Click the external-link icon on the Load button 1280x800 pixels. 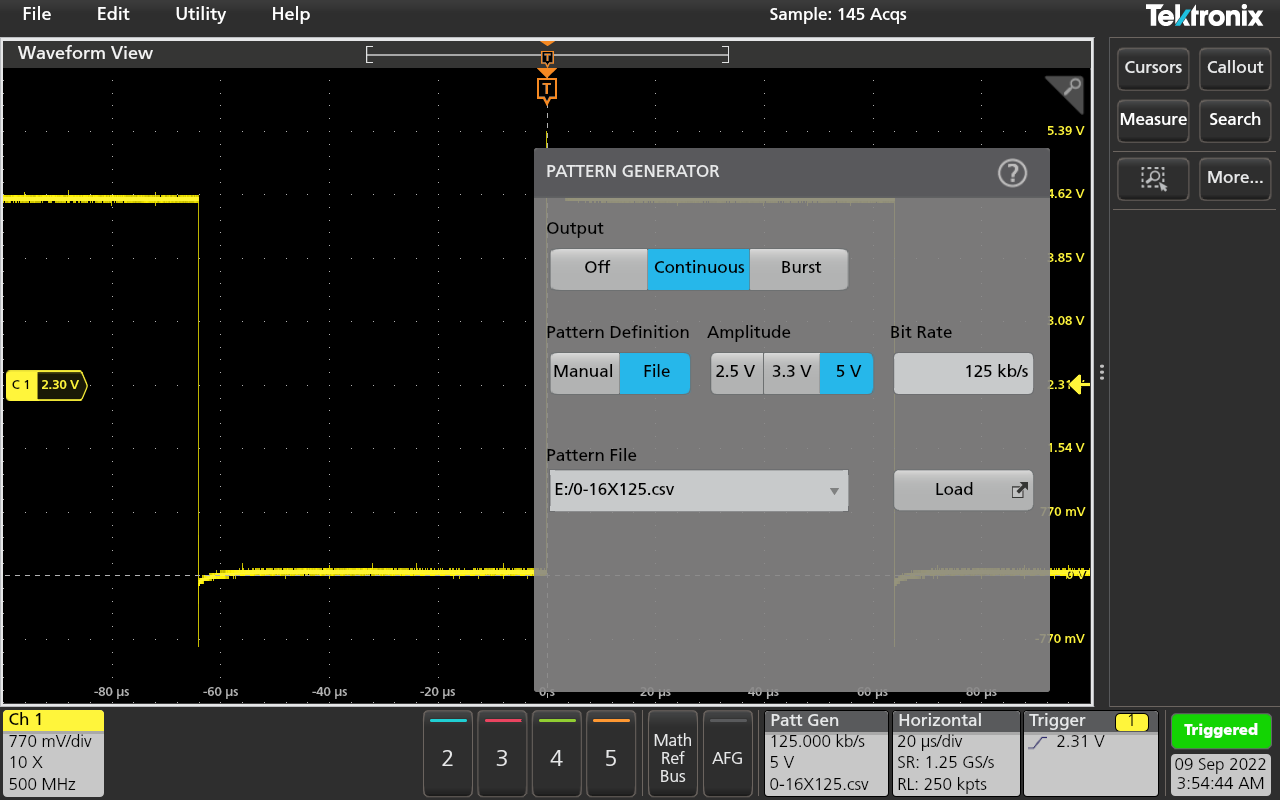[x=1019, y=490]
